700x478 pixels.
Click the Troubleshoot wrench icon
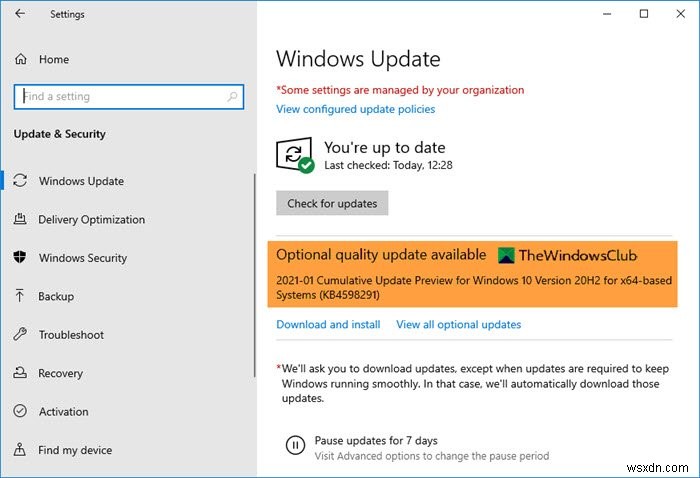(x=20, y=334)
